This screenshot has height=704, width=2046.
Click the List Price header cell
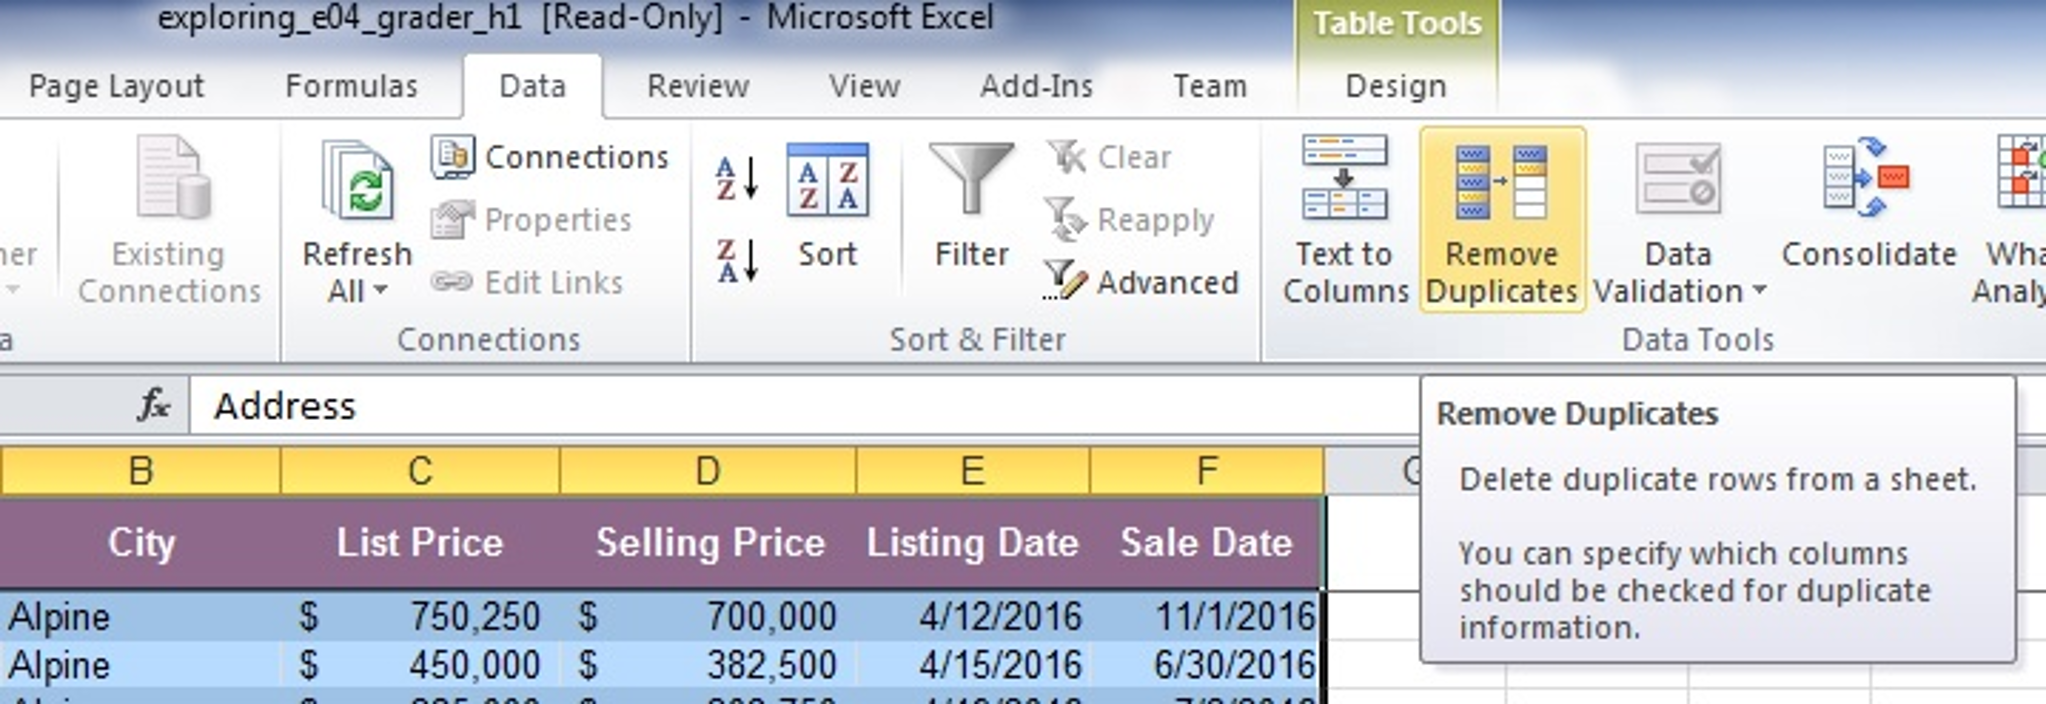(420, 542)
